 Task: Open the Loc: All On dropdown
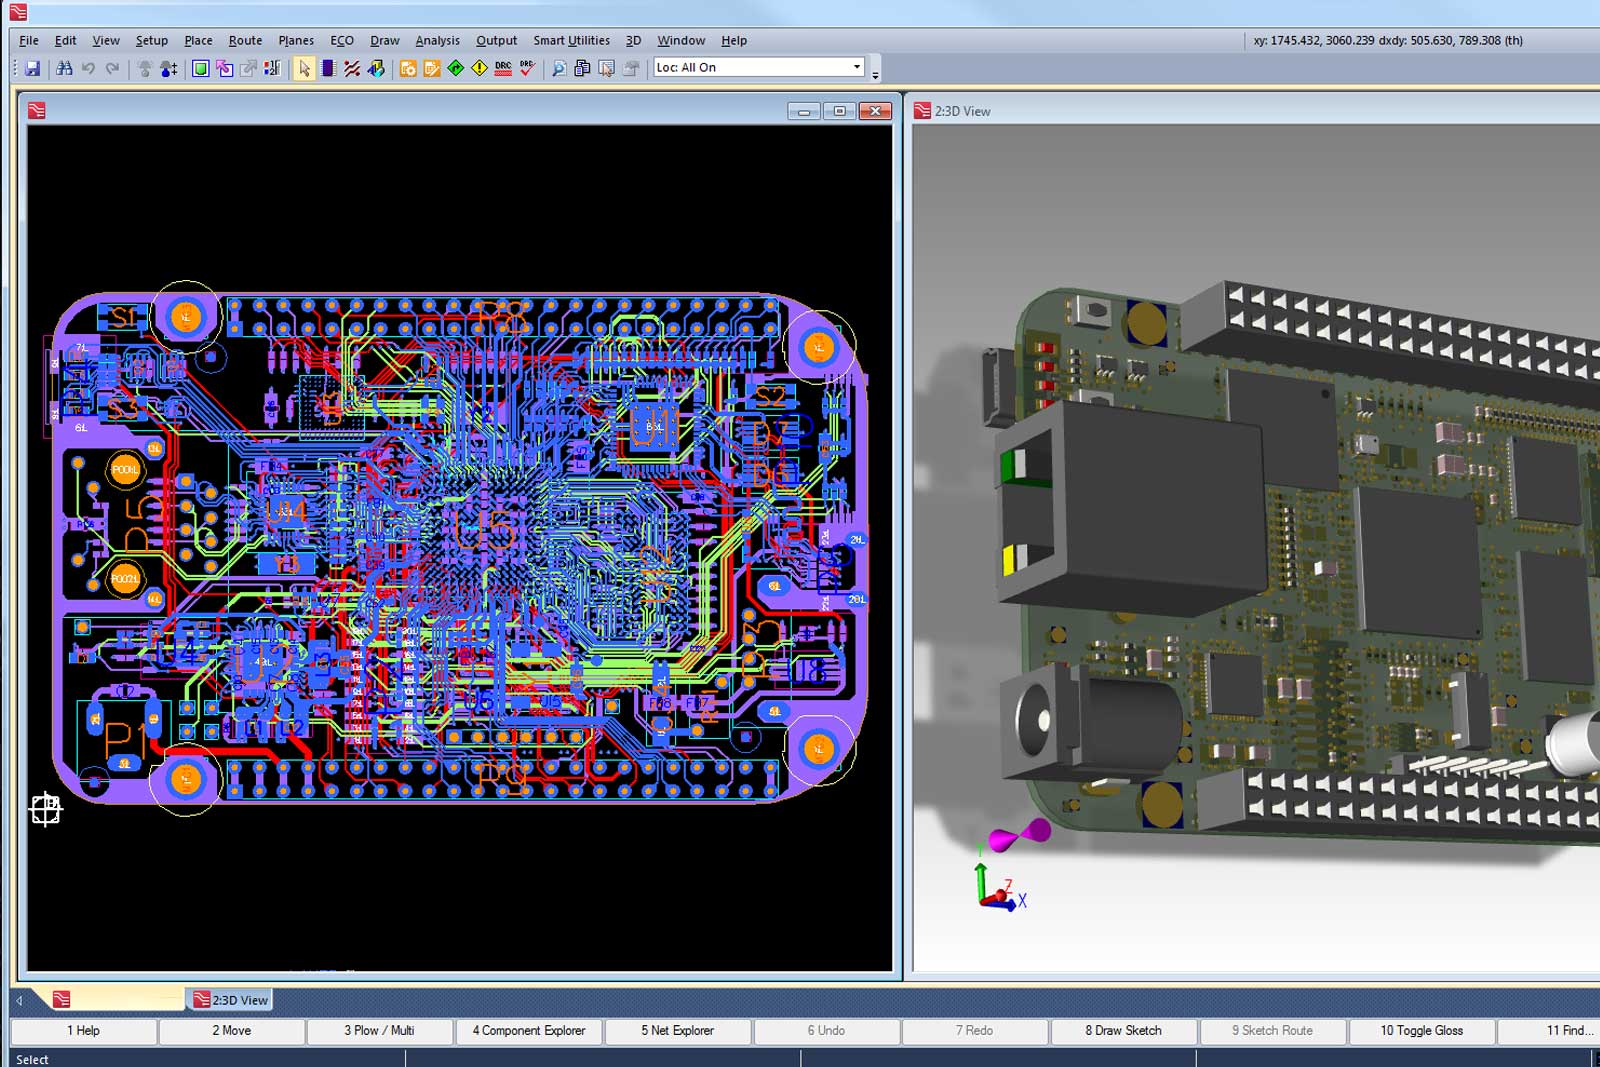coord(856,67)
